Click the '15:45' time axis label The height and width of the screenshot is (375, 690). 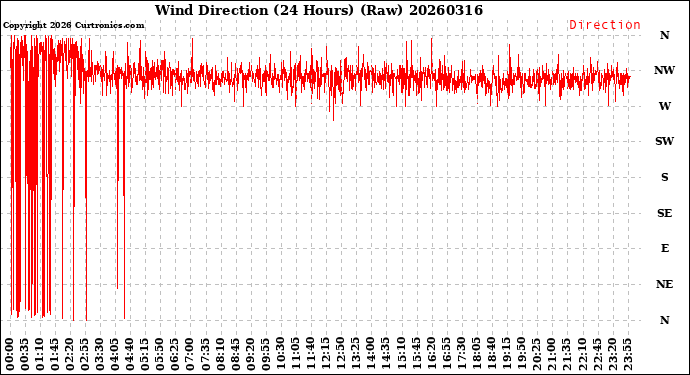click(416, 354)
